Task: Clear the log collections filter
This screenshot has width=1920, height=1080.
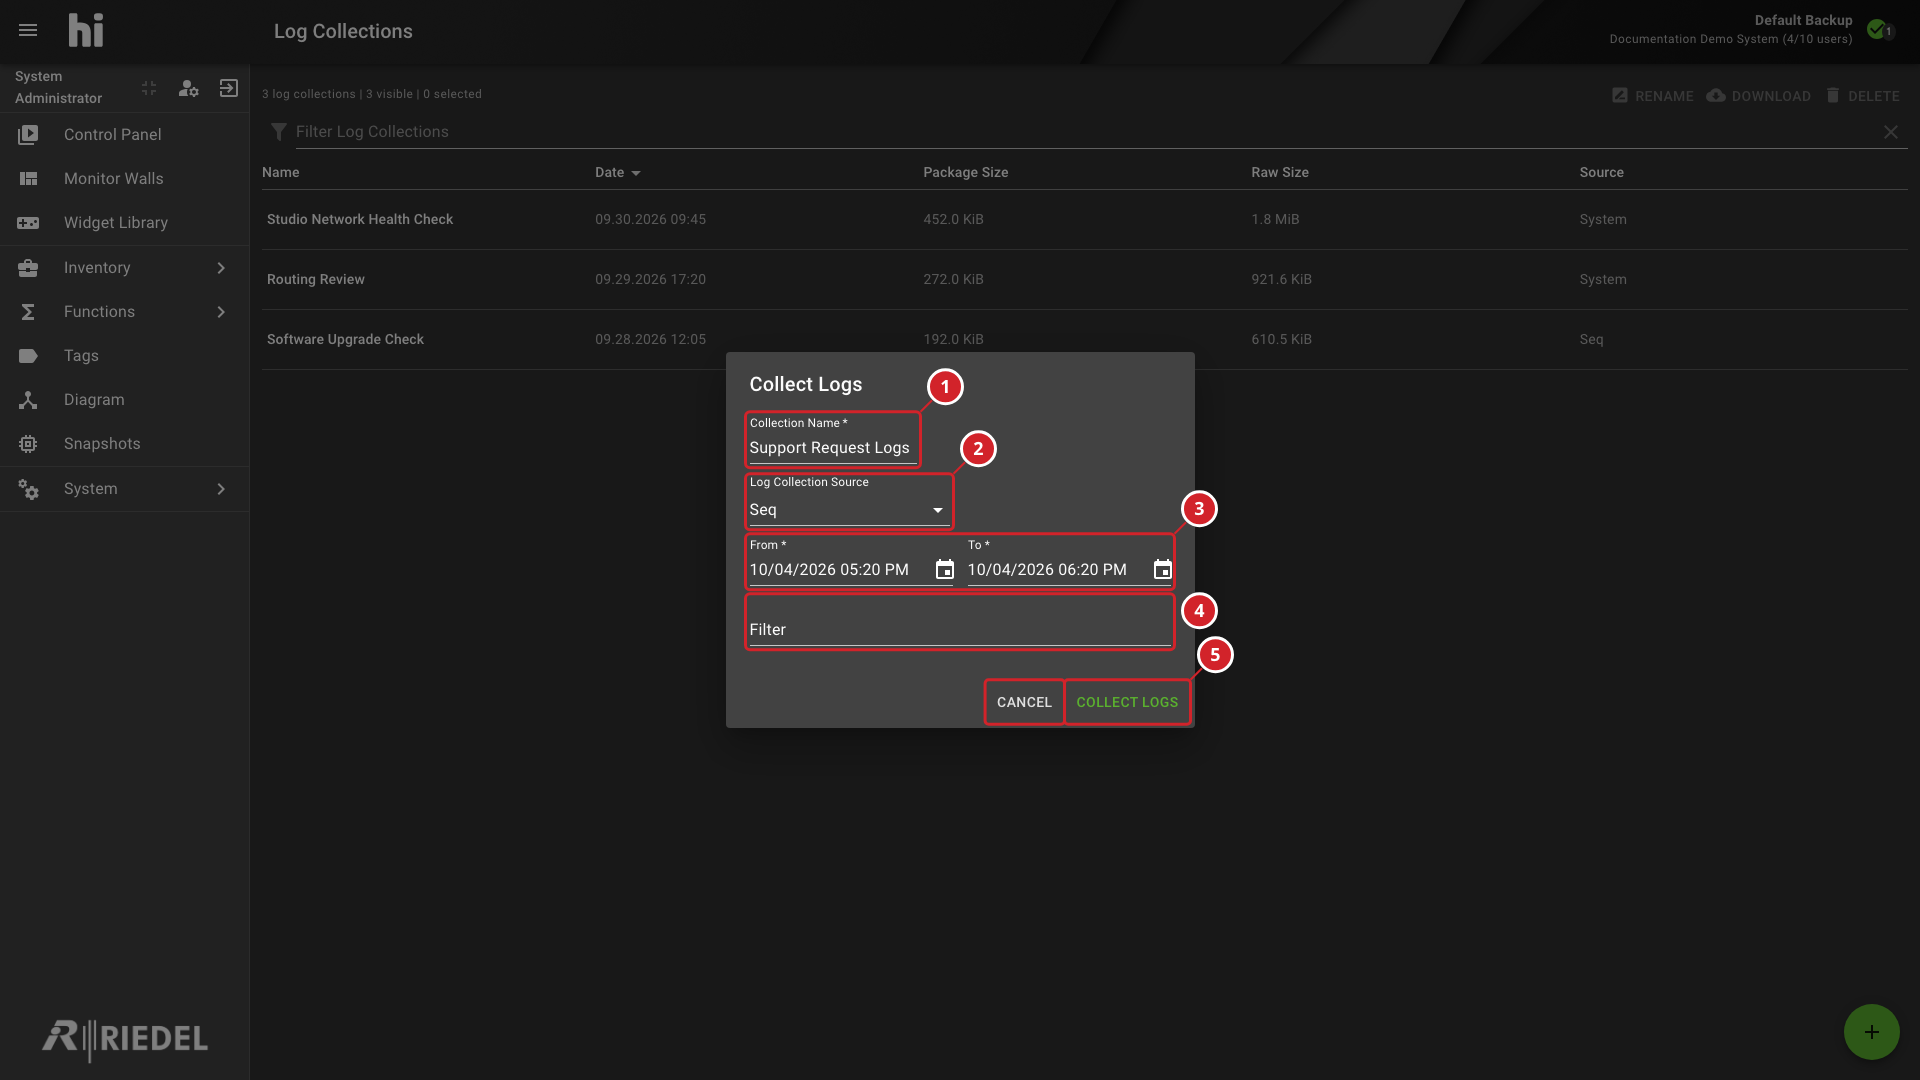Action: 1890,132
